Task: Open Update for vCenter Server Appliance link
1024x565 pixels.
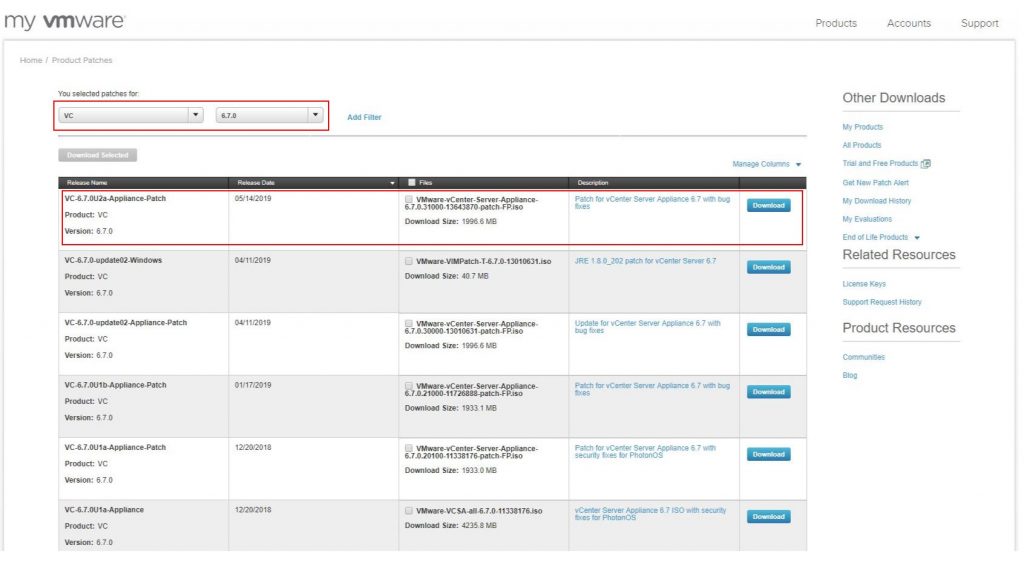Action: 647,327
